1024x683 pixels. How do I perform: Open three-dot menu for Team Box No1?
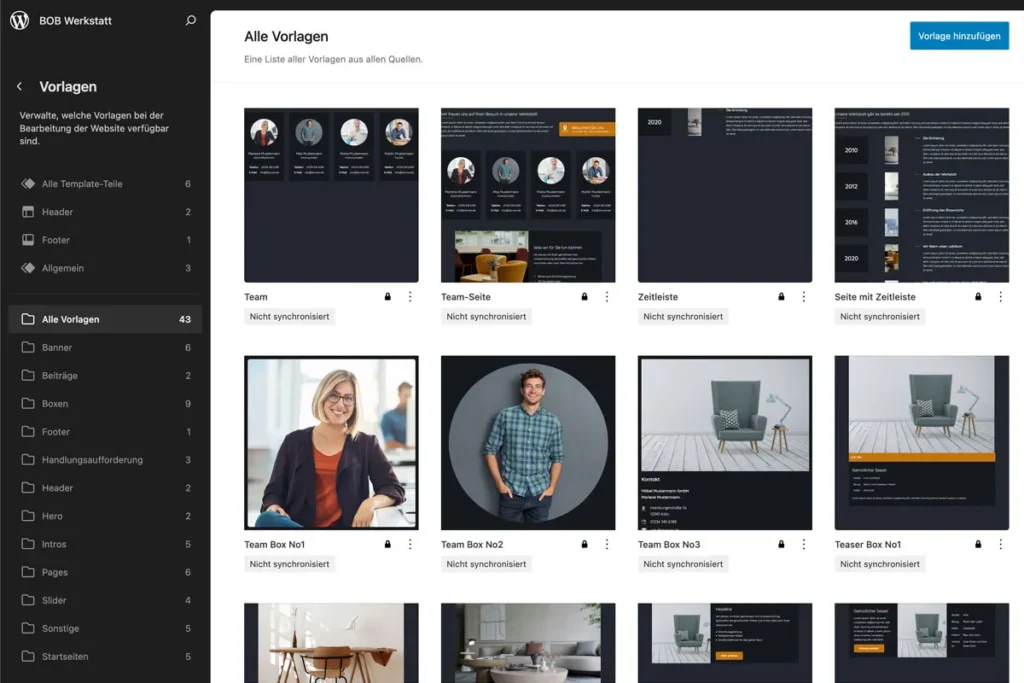[x=410, y=545]
